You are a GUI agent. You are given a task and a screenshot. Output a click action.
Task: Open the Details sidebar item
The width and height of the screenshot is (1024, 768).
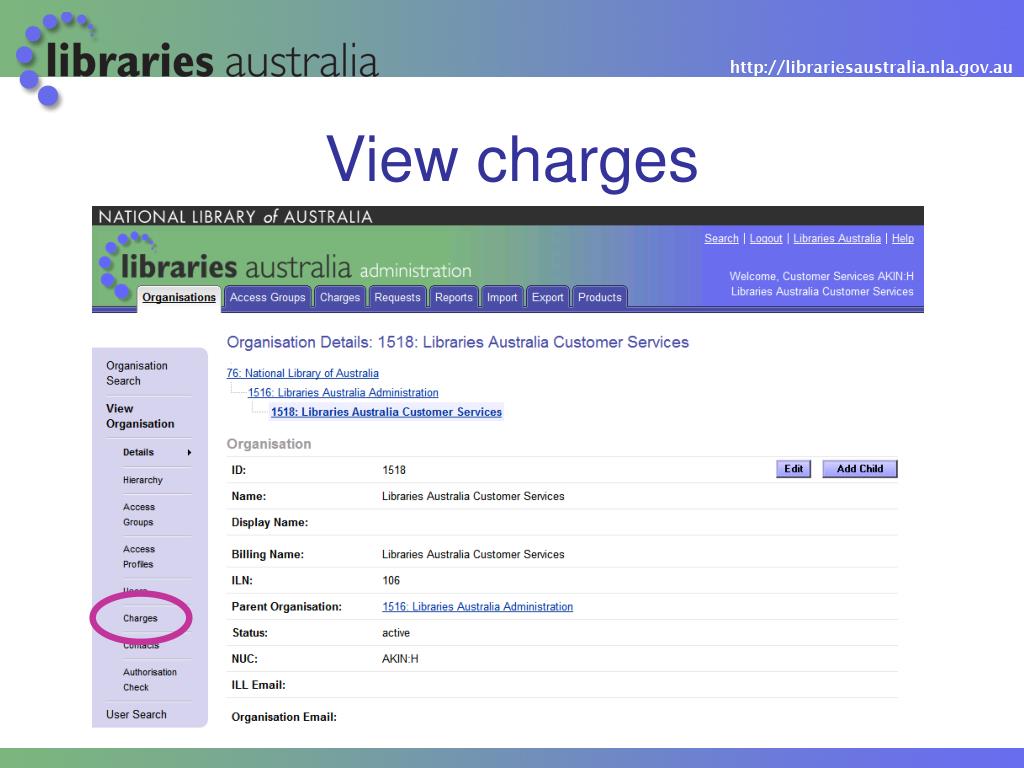[138, 452]
